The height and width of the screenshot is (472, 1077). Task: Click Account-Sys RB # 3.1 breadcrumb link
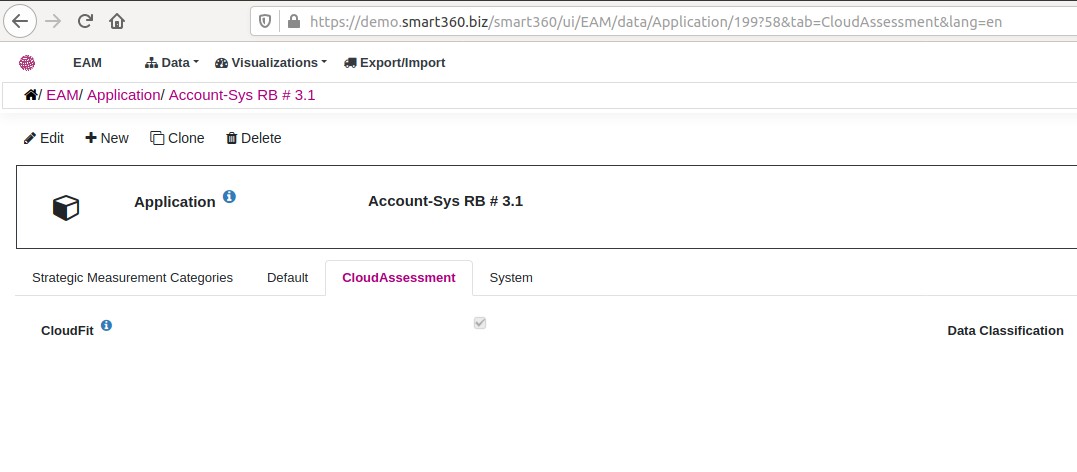[x=242, y=95]
